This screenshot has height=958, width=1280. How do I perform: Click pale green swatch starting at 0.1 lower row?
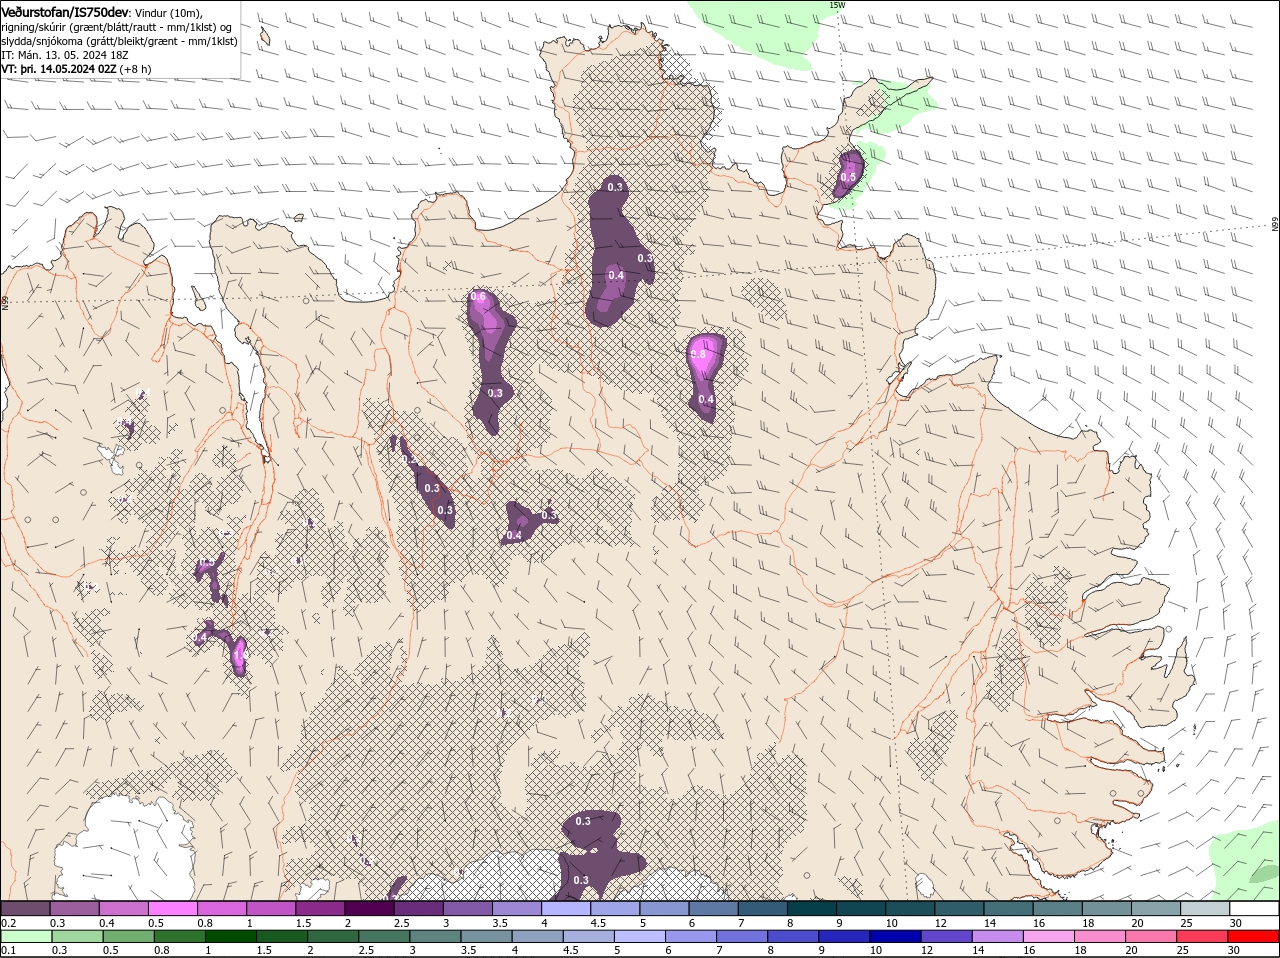pos(26,936)
